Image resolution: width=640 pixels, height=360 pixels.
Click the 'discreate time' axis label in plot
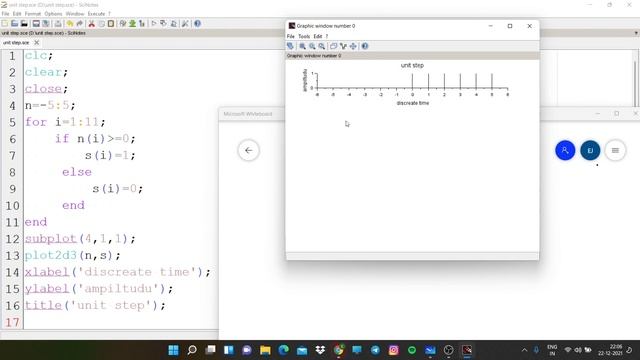[413, 103]
